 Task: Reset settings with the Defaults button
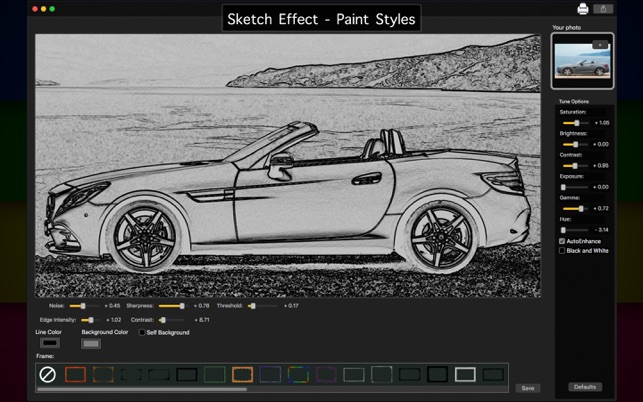(585, 387)
